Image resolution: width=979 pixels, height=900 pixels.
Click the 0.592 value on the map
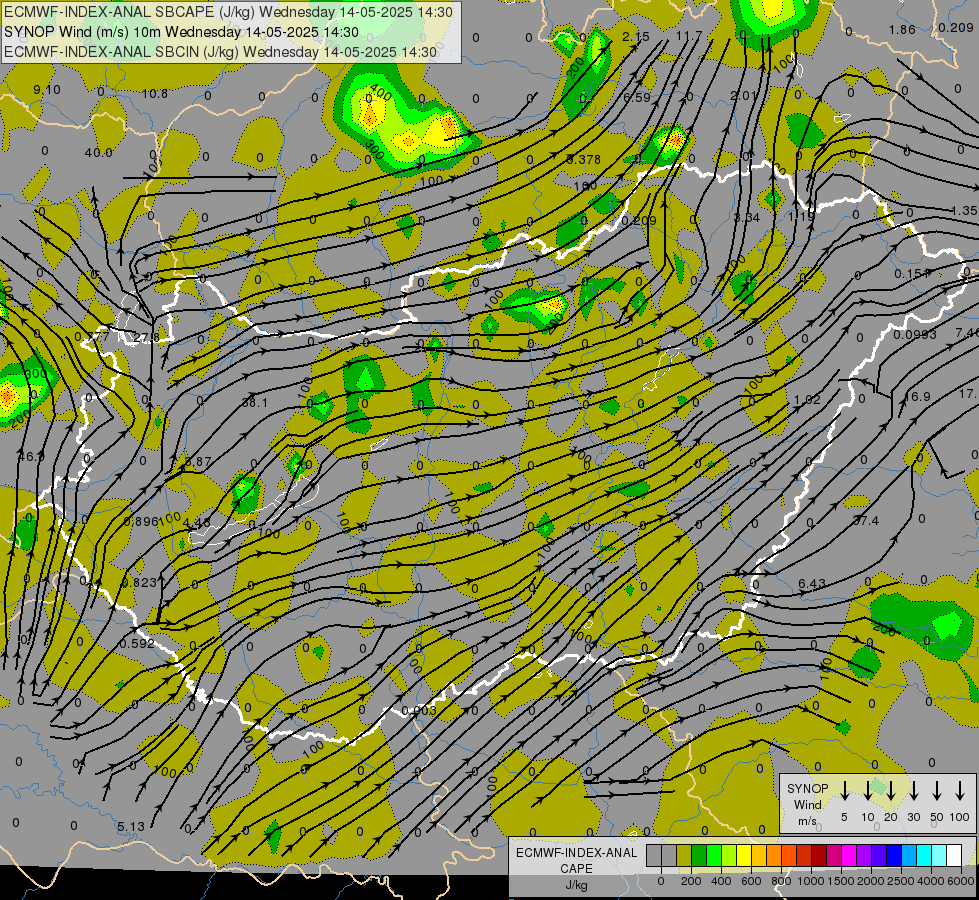tap(137, 643)
